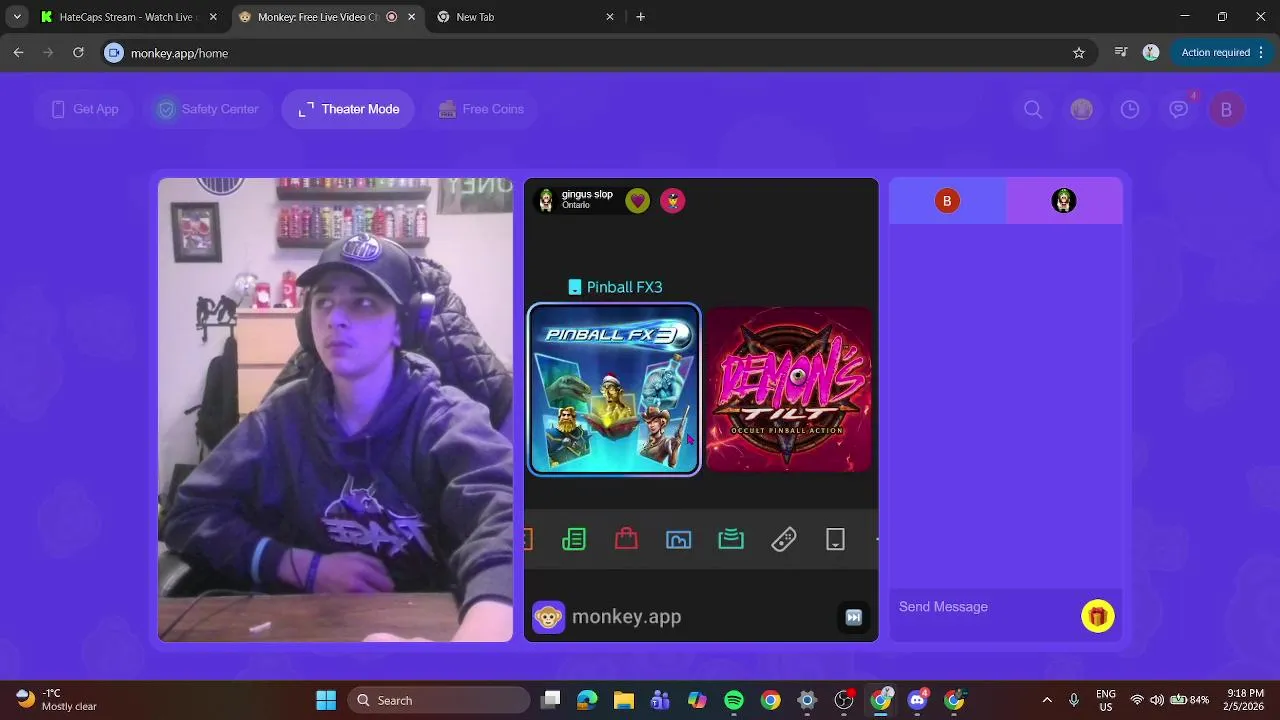
Task: Click the monkey.app/home address bar
Action: click(x=600, y=53)
